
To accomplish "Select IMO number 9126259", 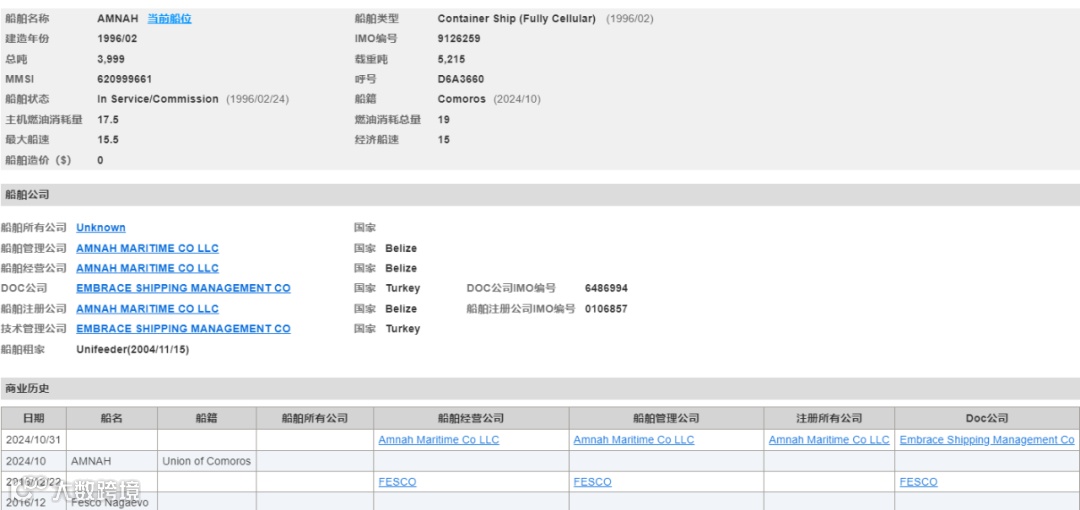I will 459,39.
